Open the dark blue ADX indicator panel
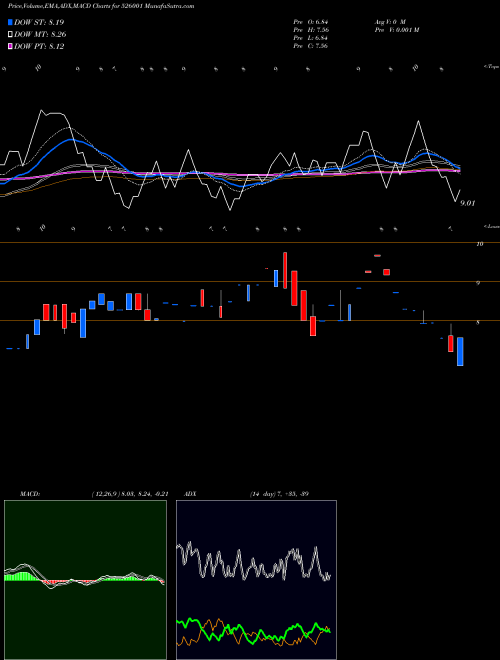Screen dimensions: 500x660 256,580
